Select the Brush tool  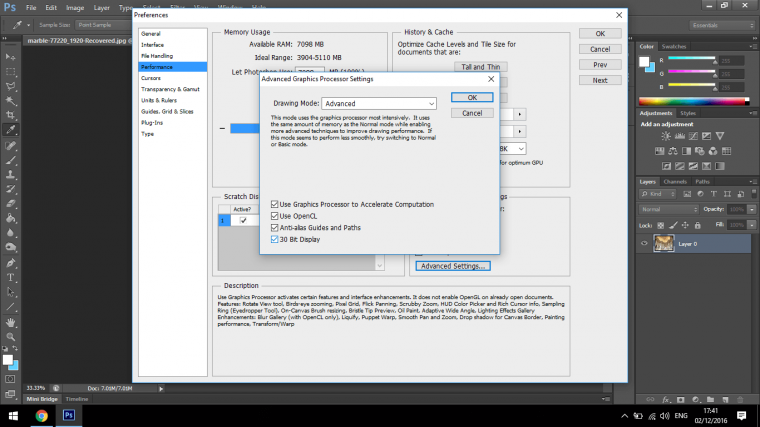coord(10,160)
